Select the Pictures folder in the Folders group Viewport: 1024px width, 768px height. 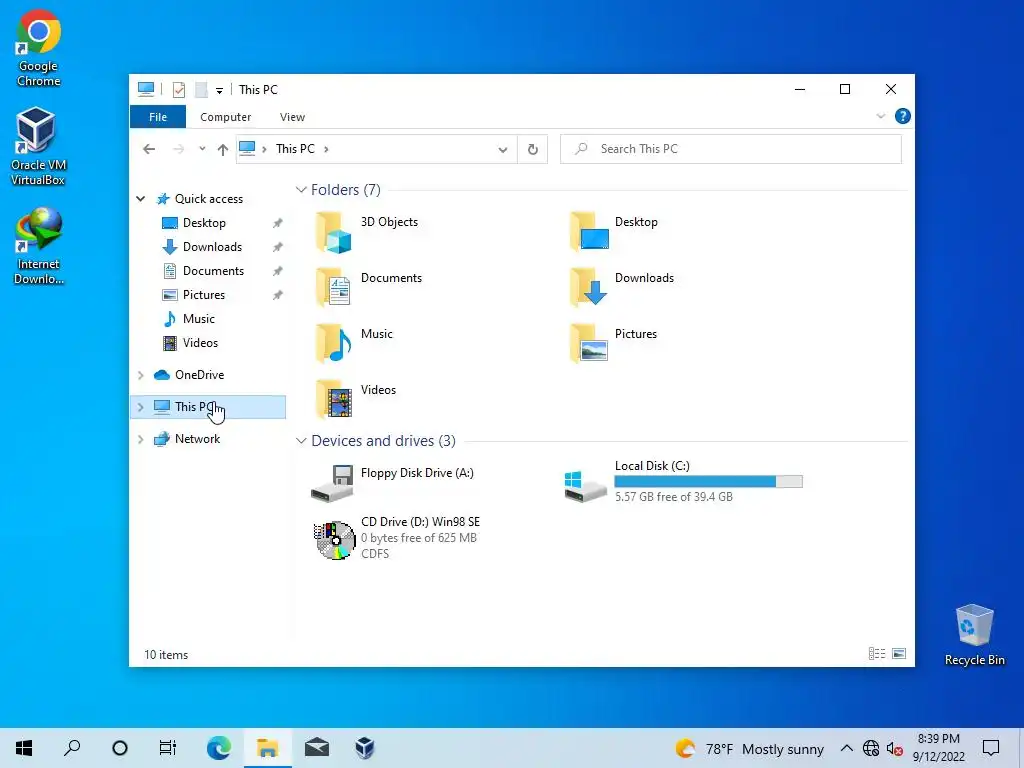click(613, 344)
